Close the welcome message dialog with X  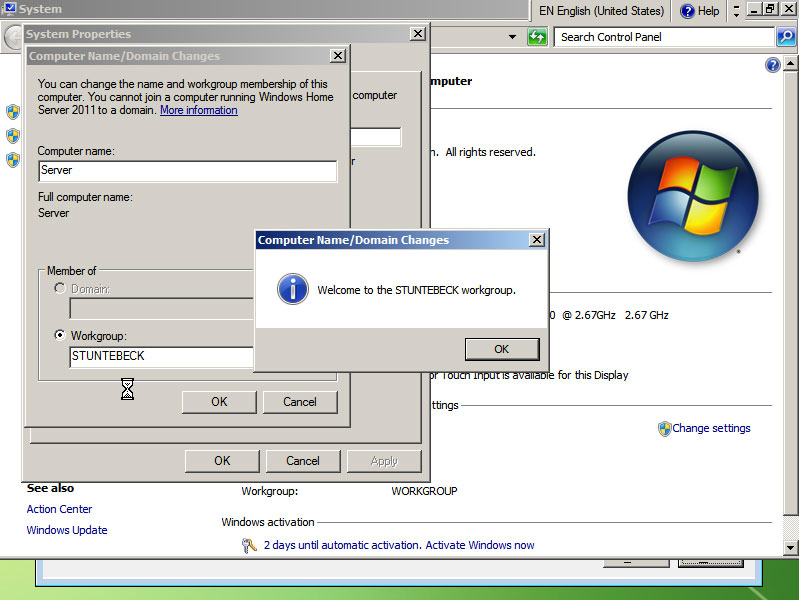[537, 240]
